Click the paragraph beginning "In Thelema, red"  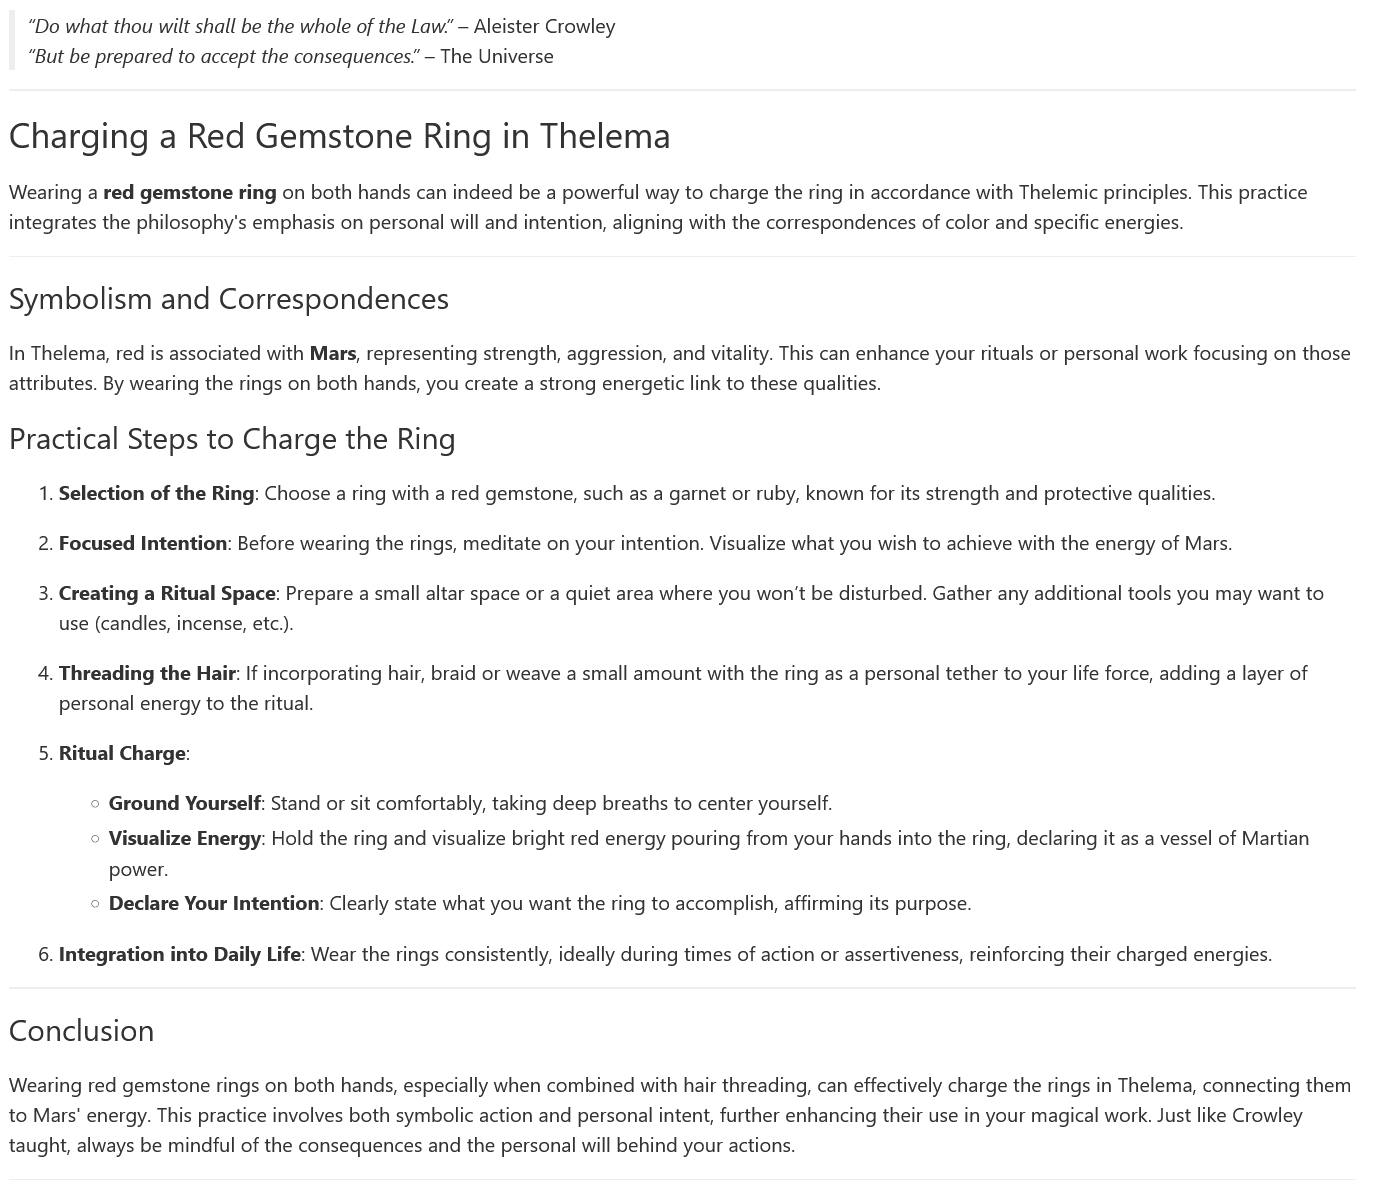point(679,368)
